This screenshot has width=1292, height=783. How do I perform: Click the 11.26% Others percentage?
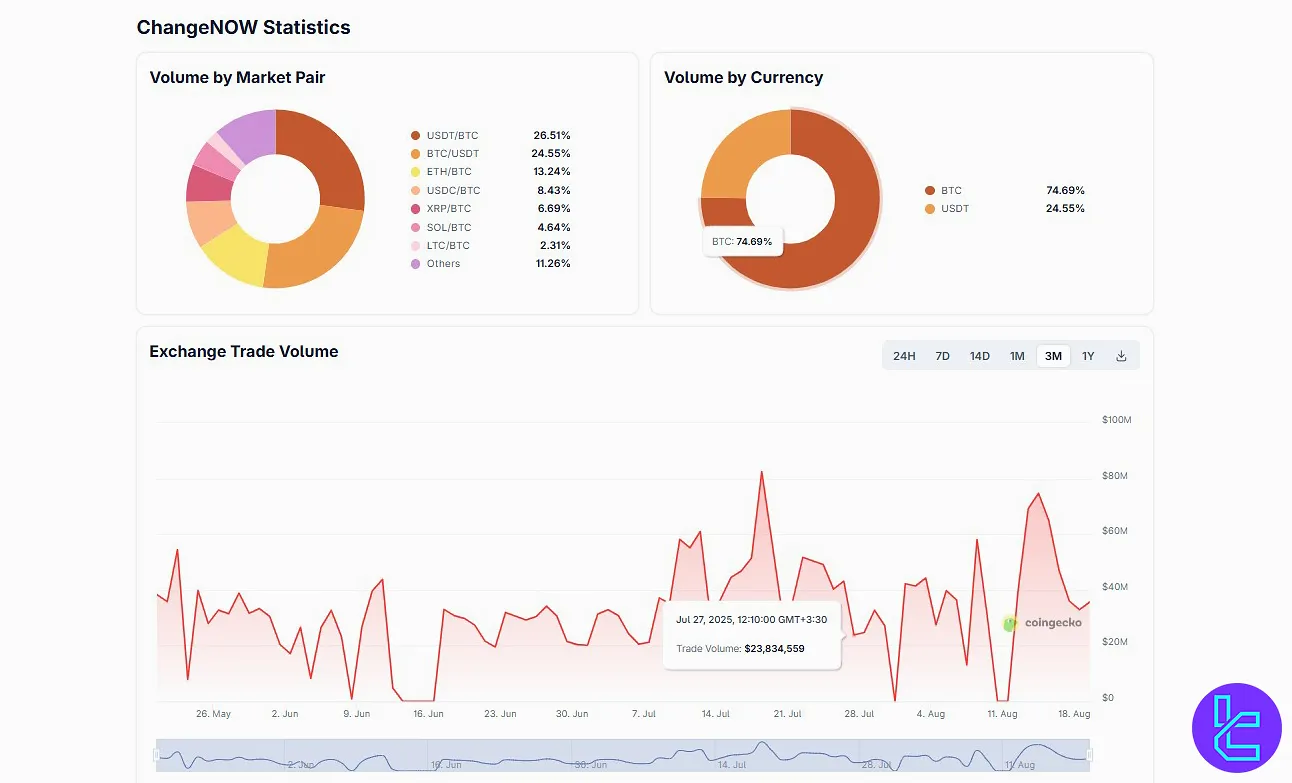tap(552, 264)
